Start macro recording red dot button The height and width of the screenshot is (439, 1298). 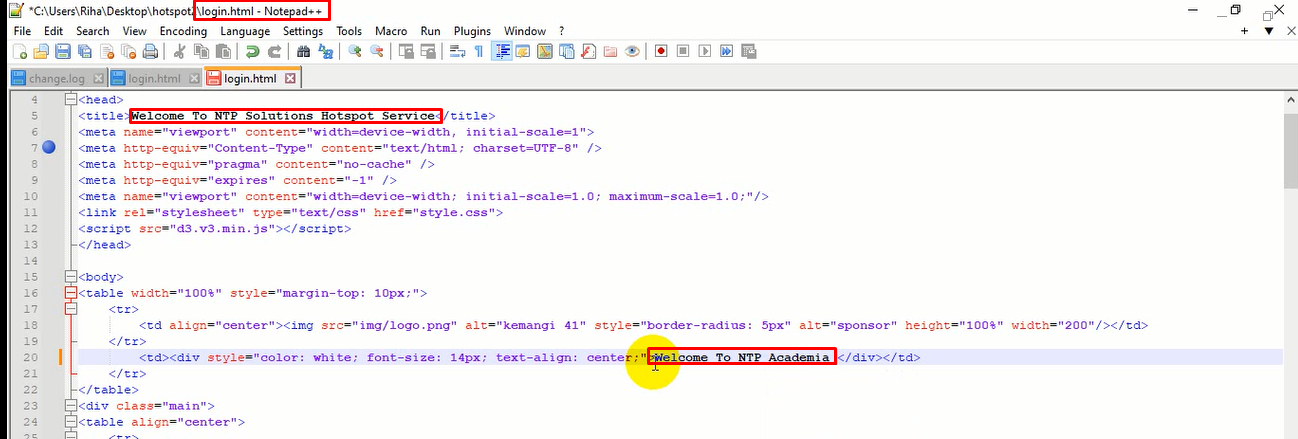[661, 50]
